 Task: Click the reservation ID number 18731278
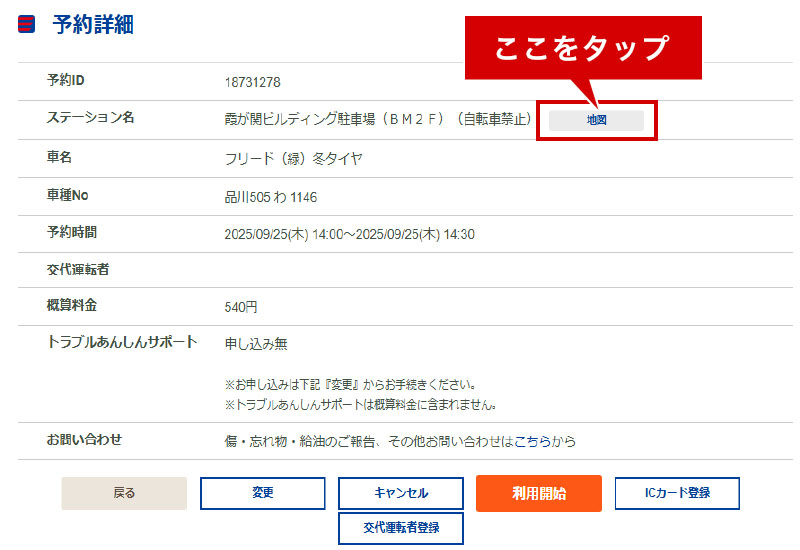click(252, 81)
